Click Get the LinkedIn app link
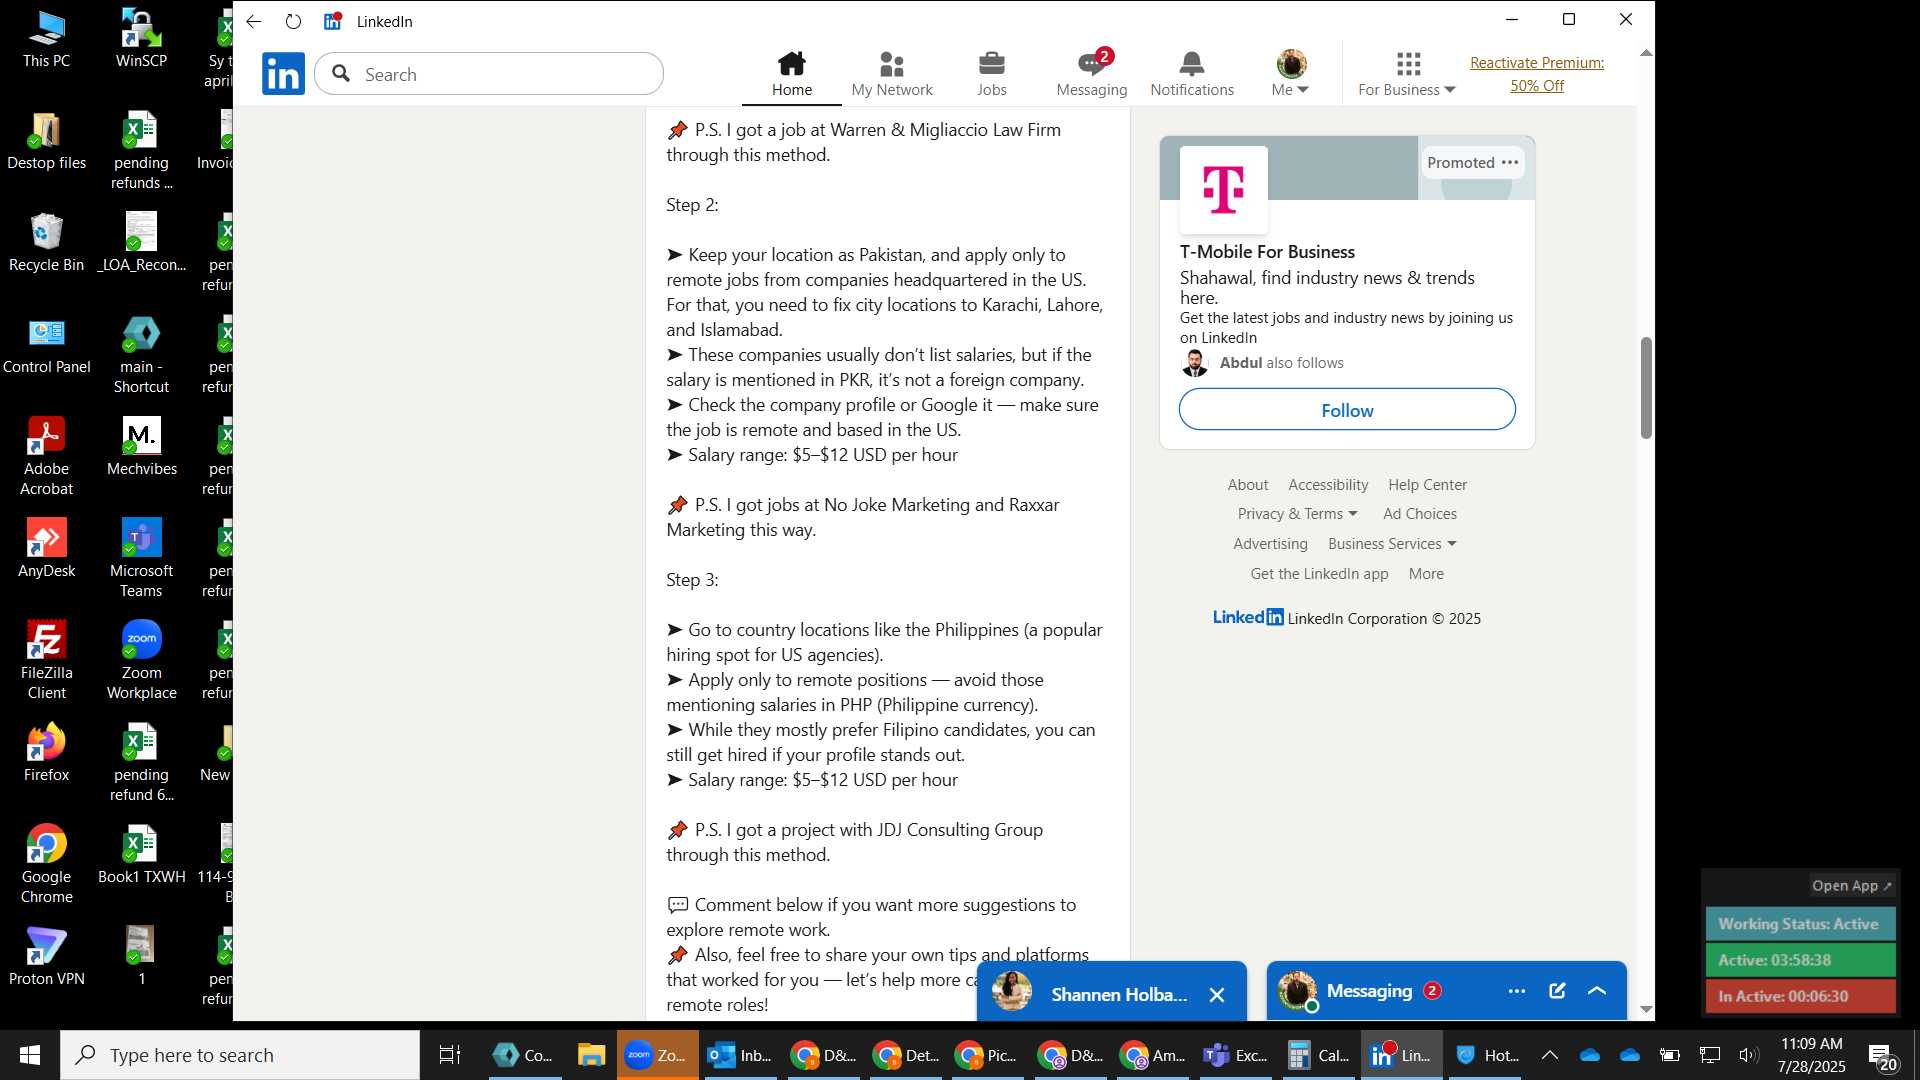This screenshot has height=1080, width=1920. pos(1319,574)
